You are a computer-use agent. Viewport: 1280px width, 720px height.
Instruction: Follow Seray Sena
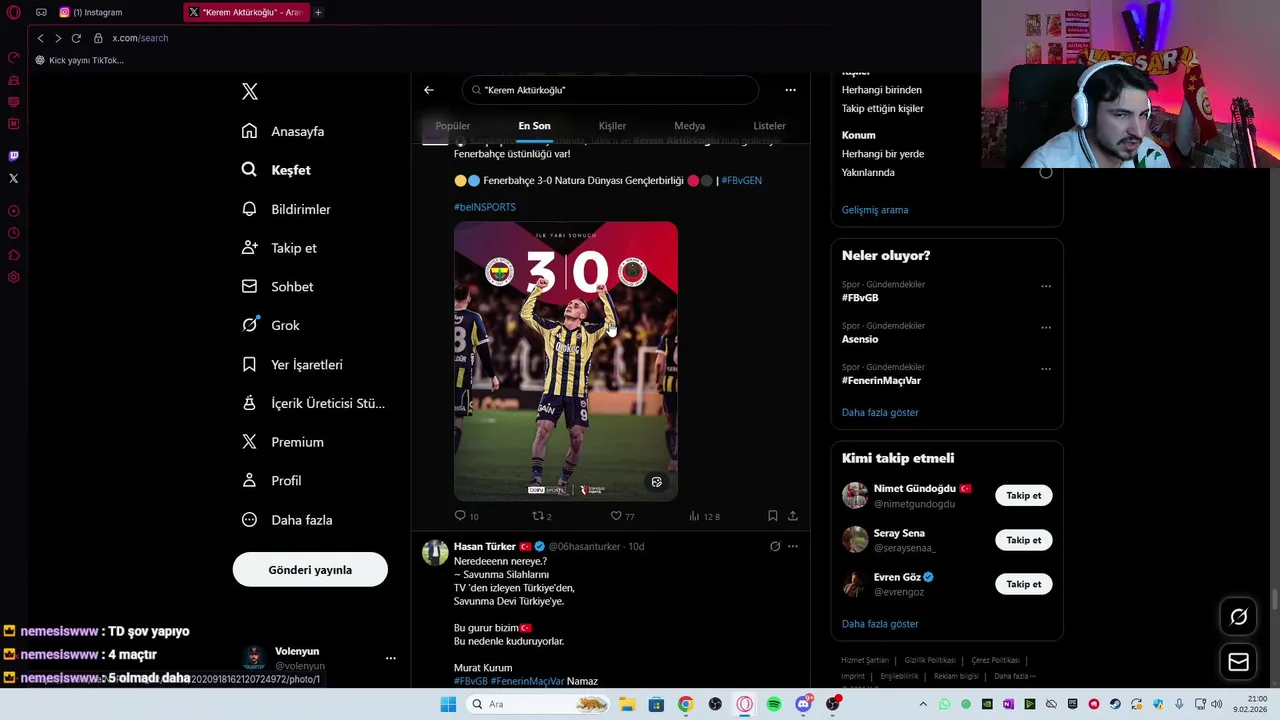click(x=1023, y=540)
